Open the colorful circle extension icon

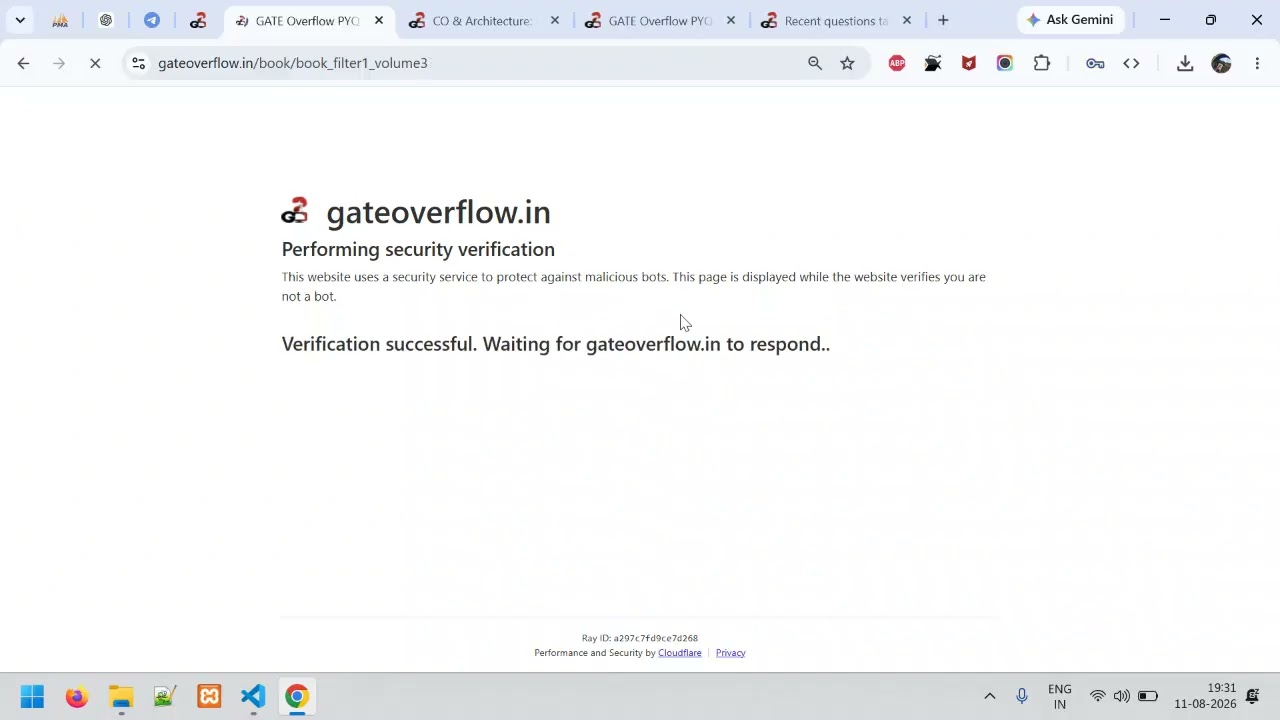point(1005,63)
